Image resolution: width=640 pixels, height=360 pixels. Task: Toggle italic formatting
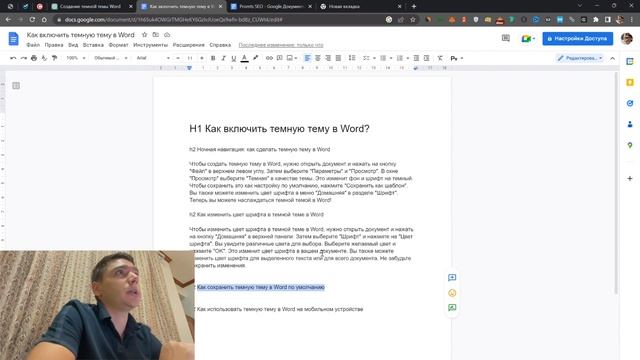click(223, 58)
